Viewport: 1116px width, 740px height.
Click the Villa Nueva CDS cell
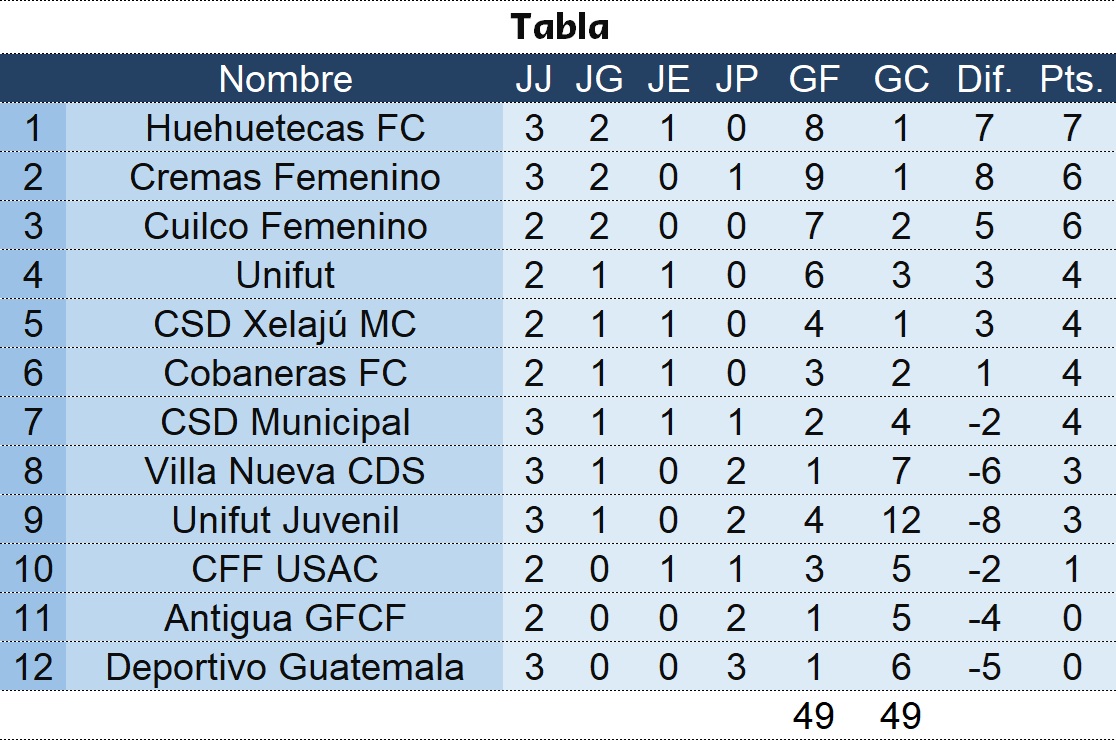285,471
